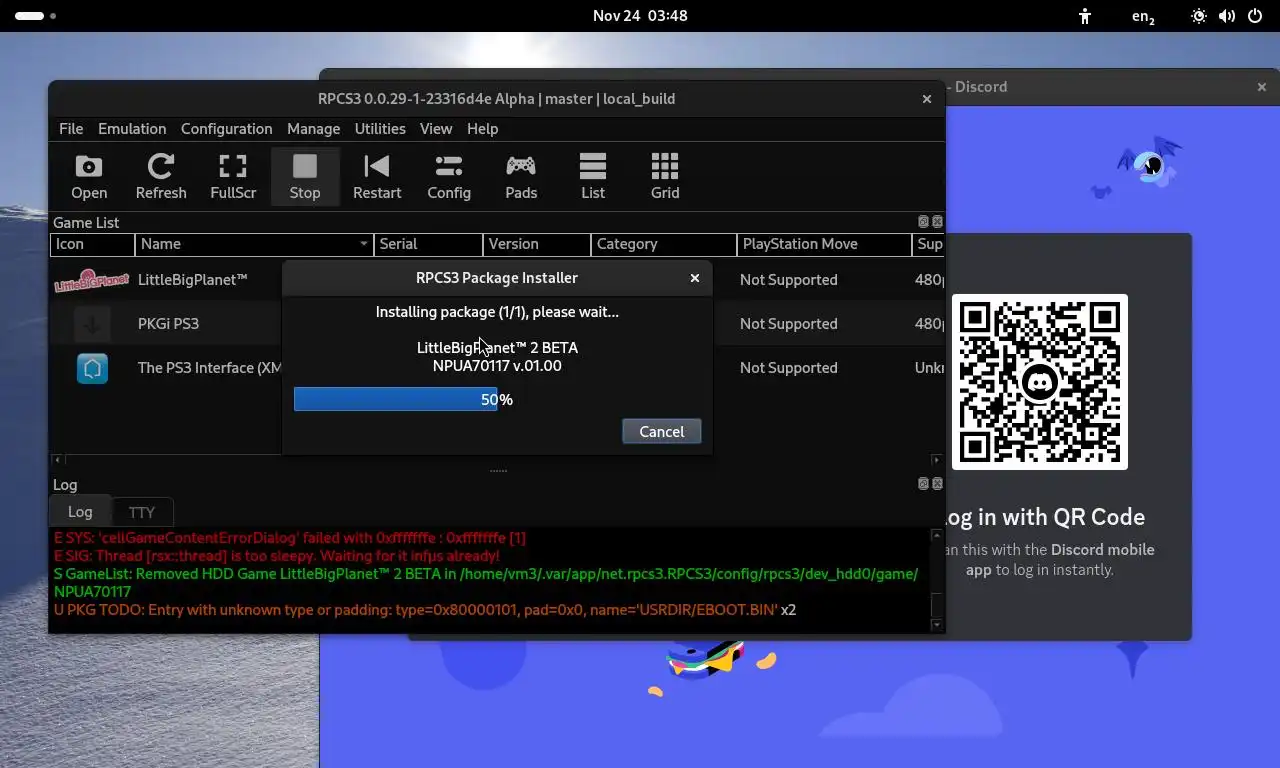This screenshot has height=768, width=1280.
Task: Open the Nov 24 clock calendar
Action: click(x=640, y=16)
